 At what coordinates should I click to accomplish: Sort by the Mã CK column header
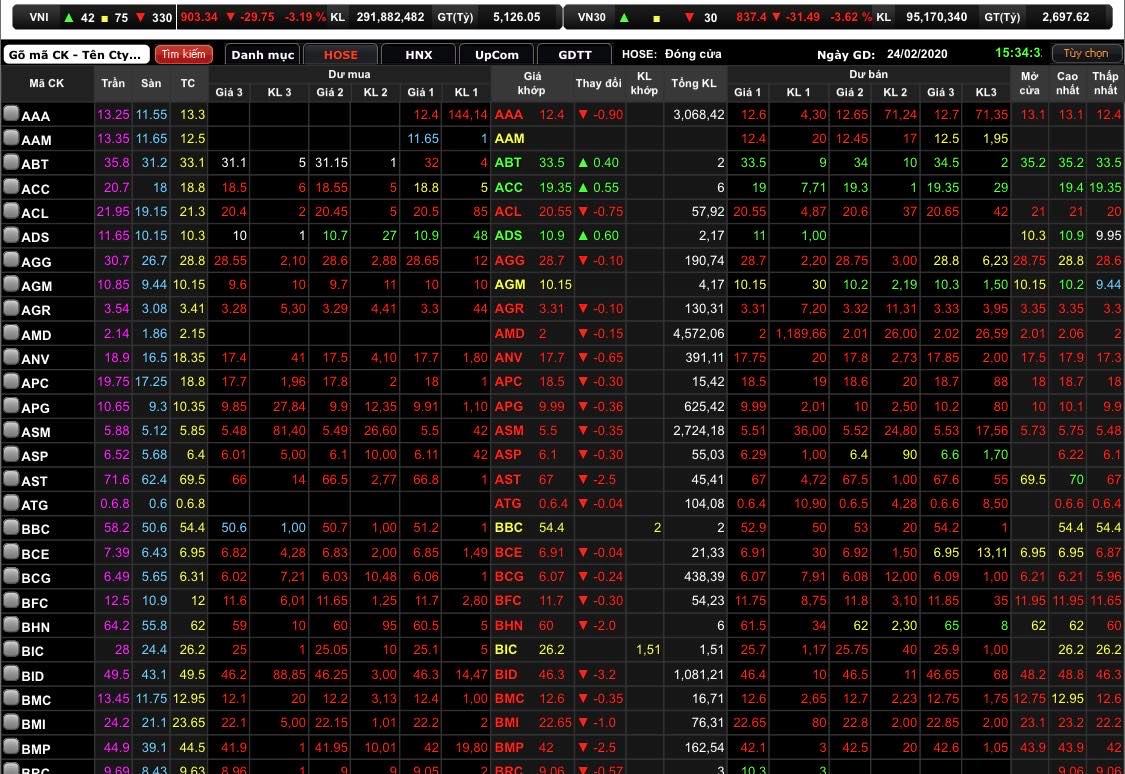[x=47, y=83]
